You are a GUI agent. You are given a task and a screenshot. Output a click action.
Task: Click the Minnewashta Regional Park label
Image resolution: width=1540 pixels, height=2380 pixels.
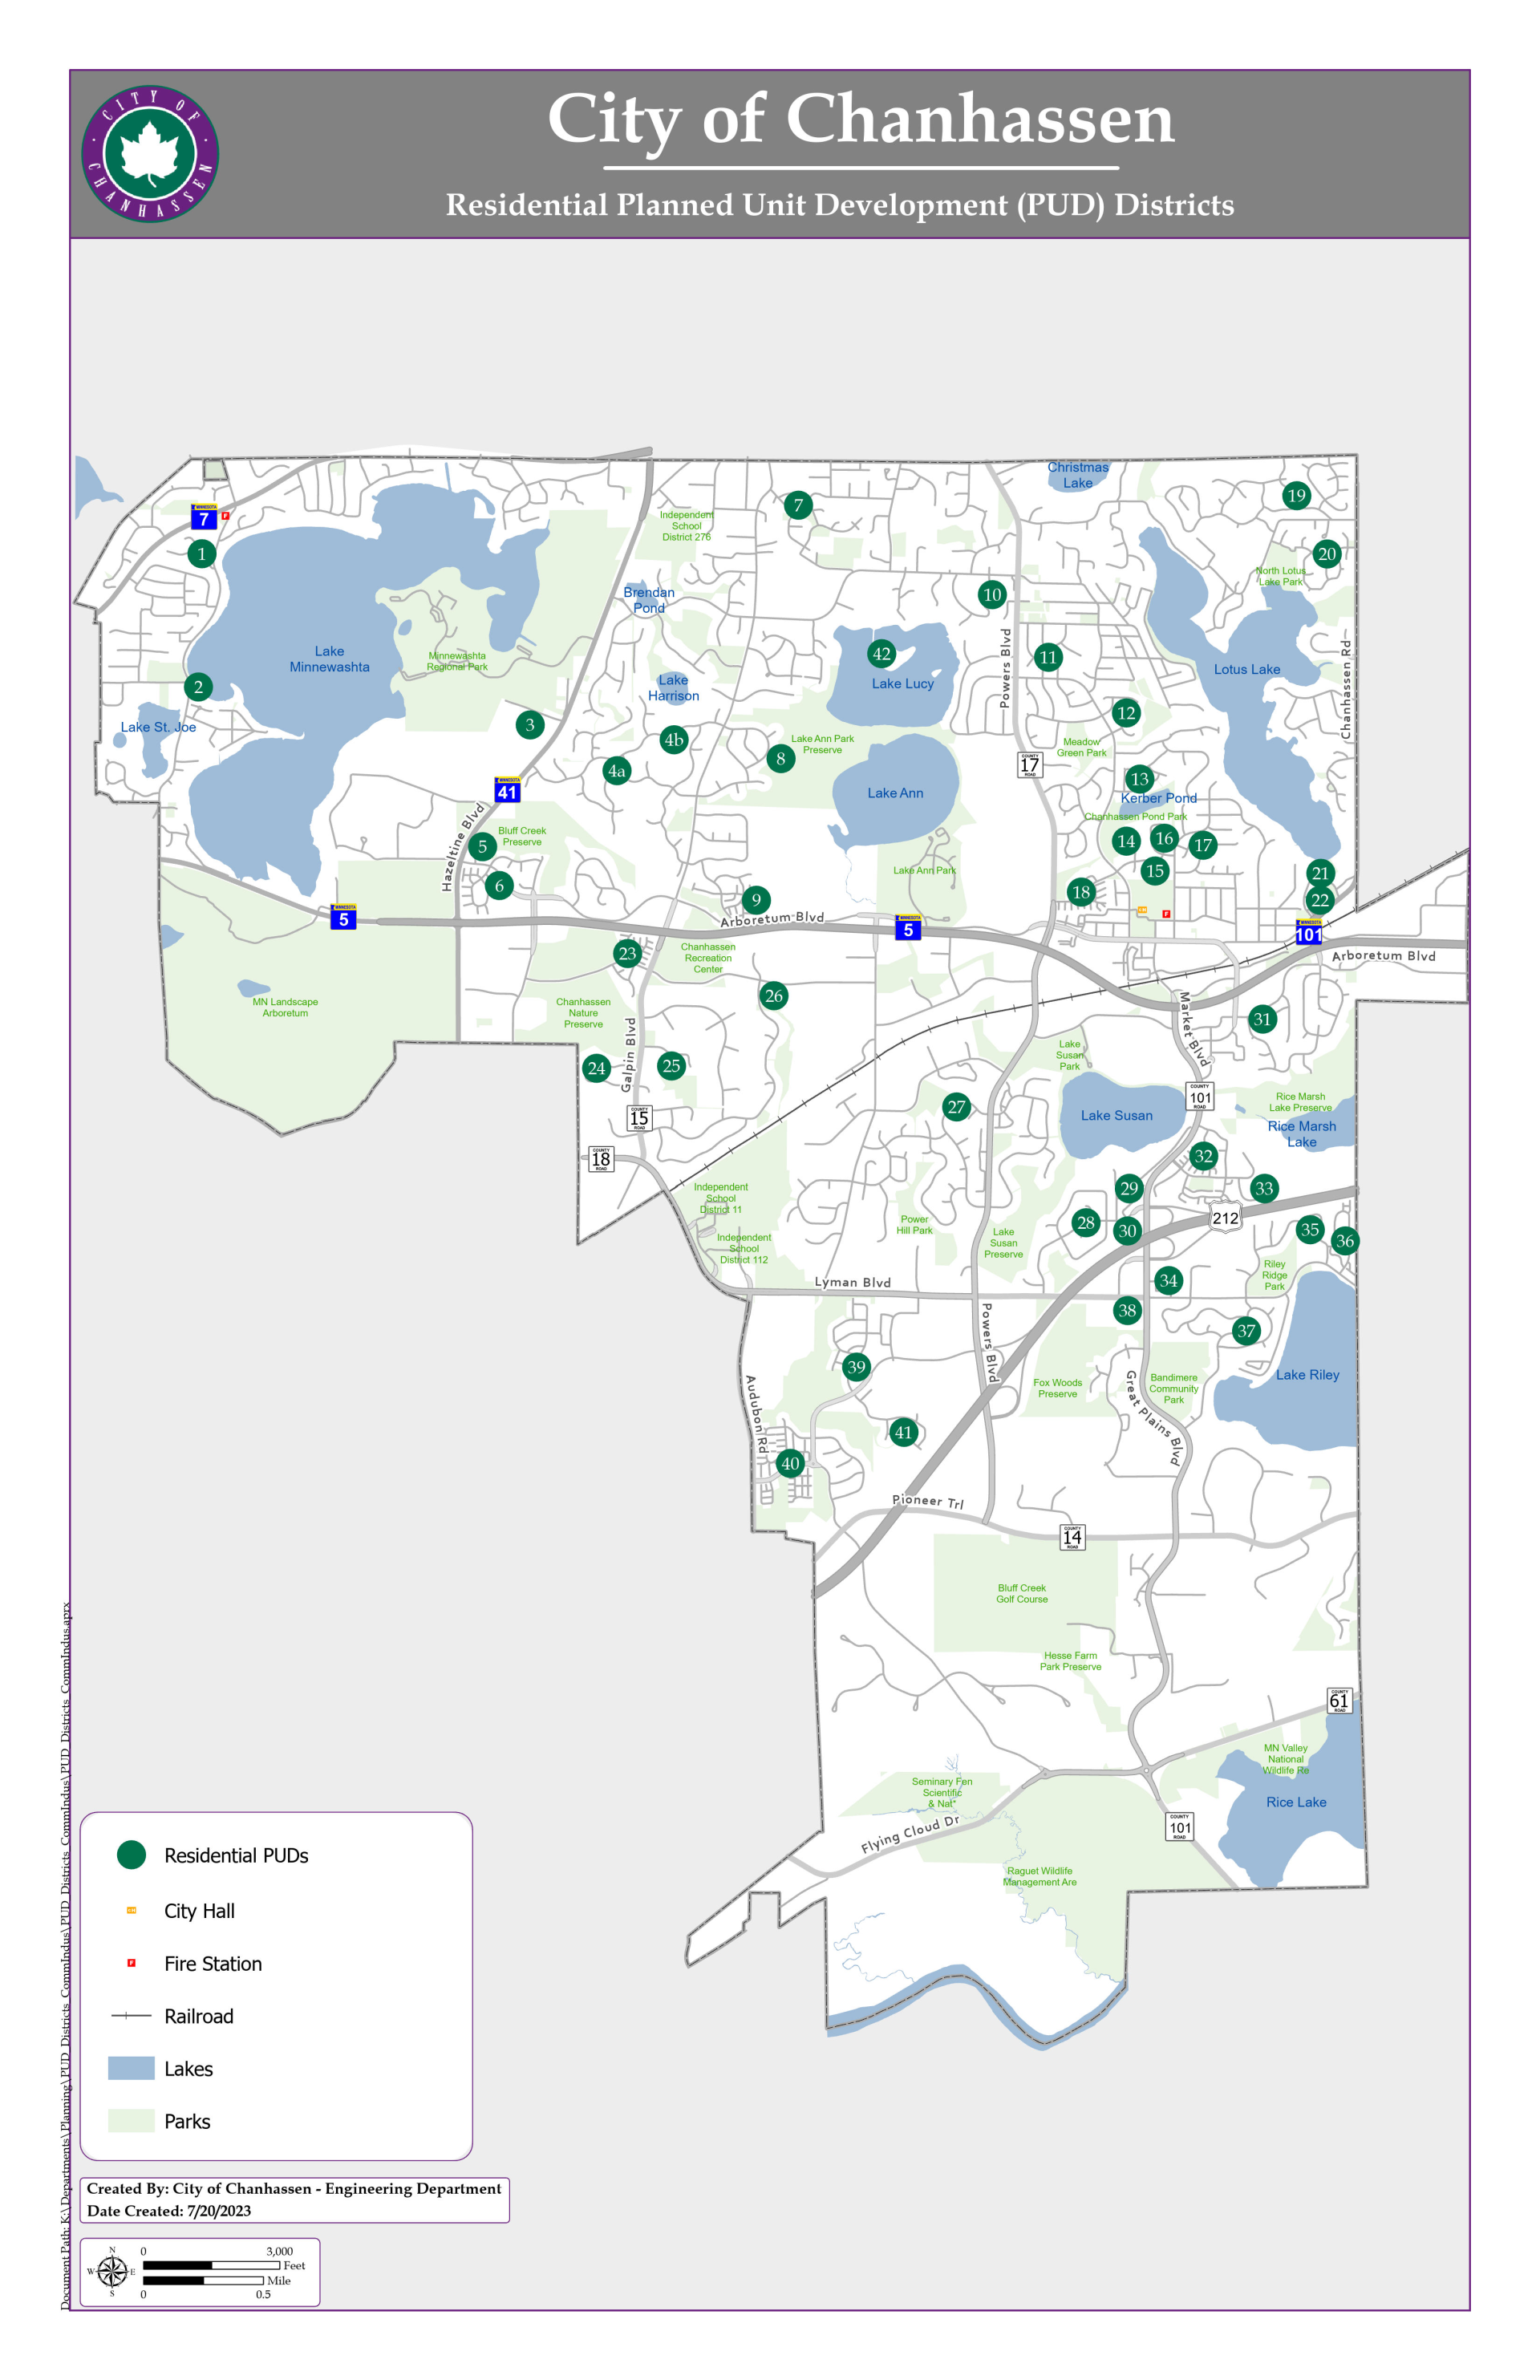pyautogui.click(x=457, y=661)
